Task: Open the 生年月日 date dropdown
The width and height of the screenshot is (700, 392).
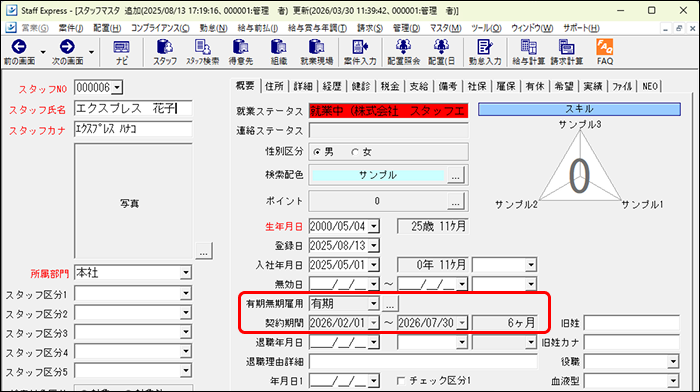Action: pos(374,226)
